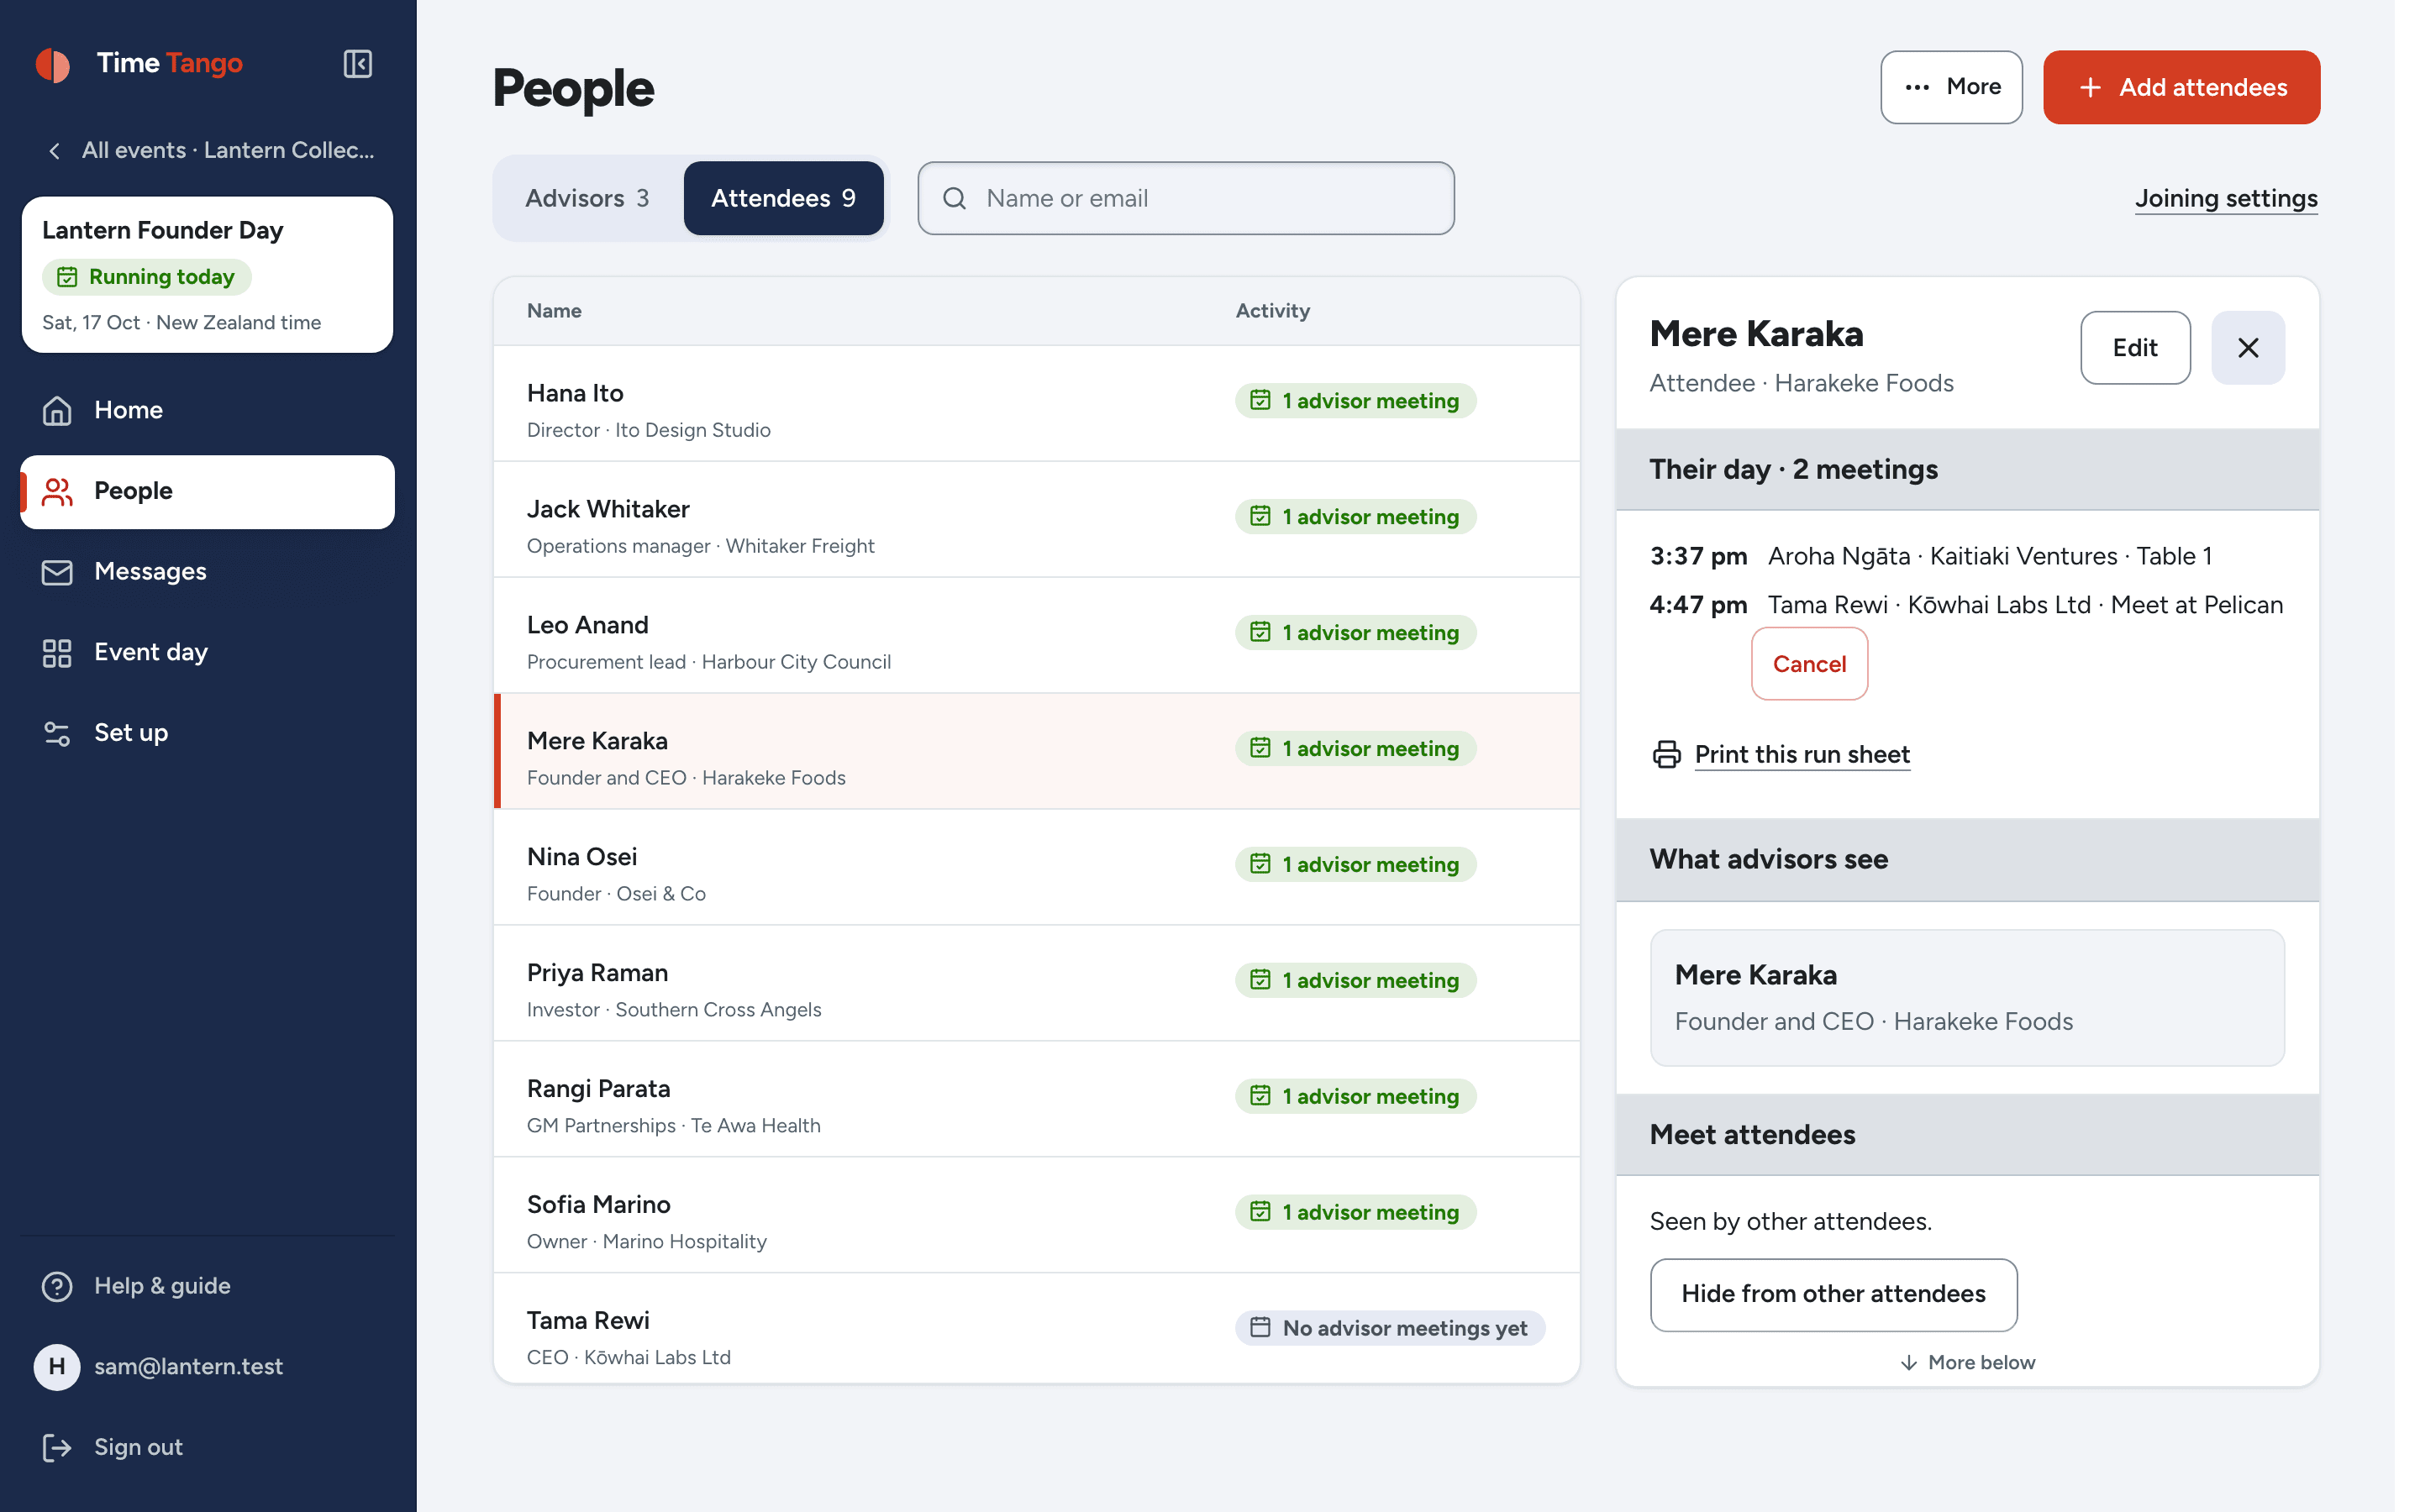Click the People icon in the sidebar
This screenshot has width=2420, height=1512.
57,491
